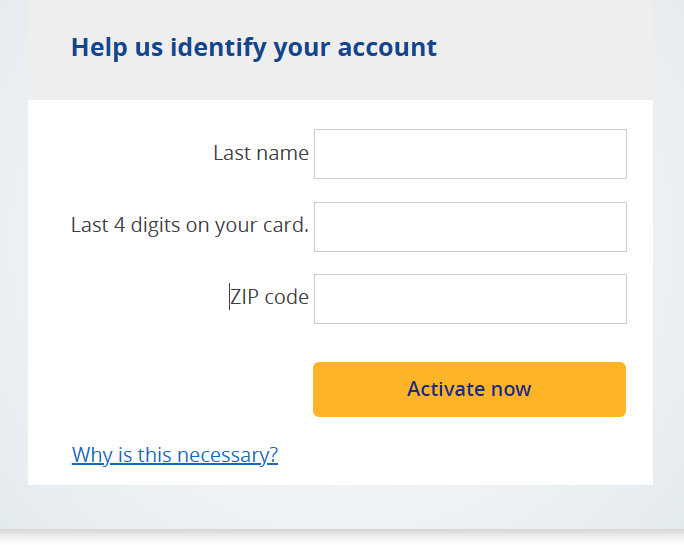The height and width of the screenshot is (545, 684).
Task: Open the Why is this necessary link
Action: click(175, 455)
